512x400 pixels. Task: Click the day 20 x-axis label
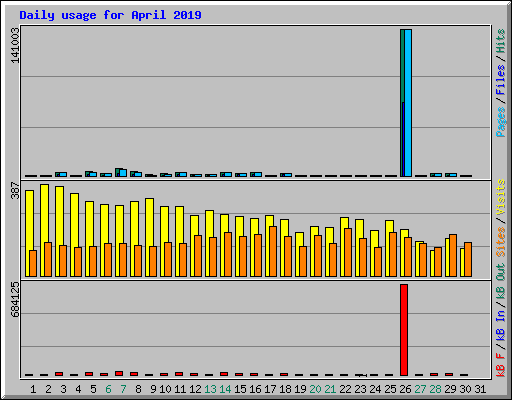315,389
